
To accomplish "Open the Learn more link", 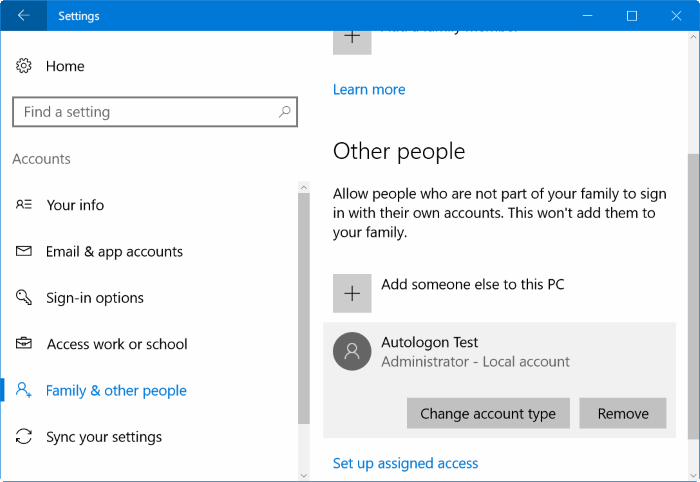I will 369,90.
